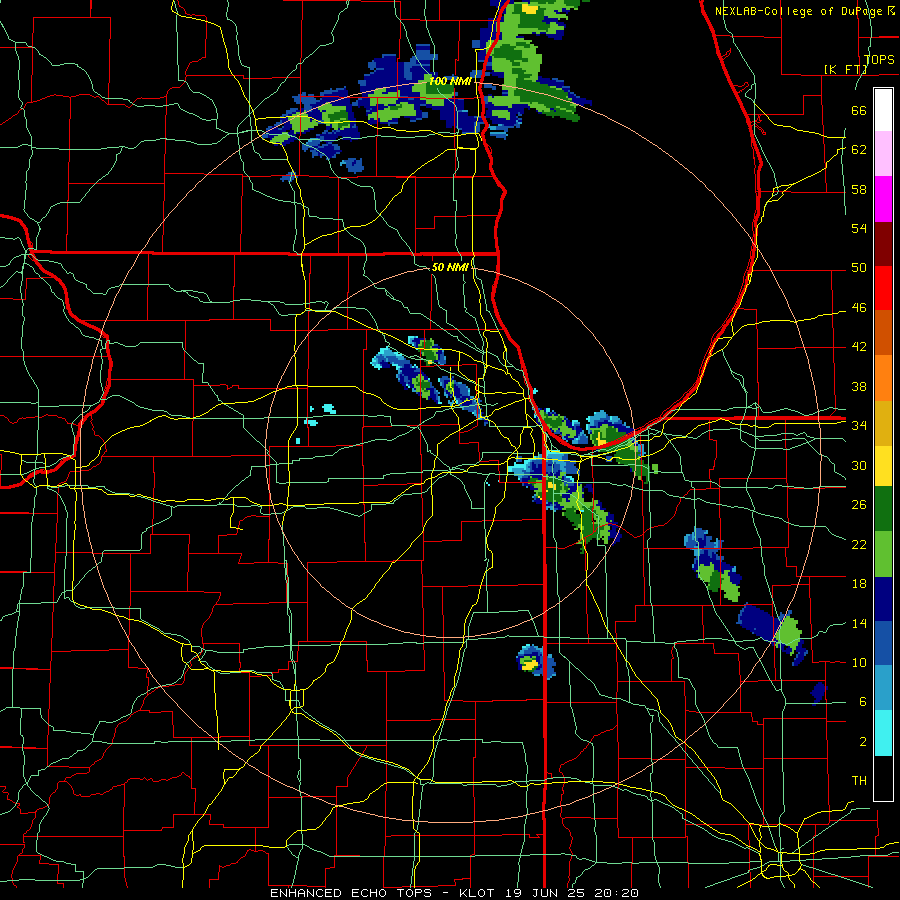The height and width of the screenshot is (900, 900).
Task: Click the legend value 2
Action: 863,742
